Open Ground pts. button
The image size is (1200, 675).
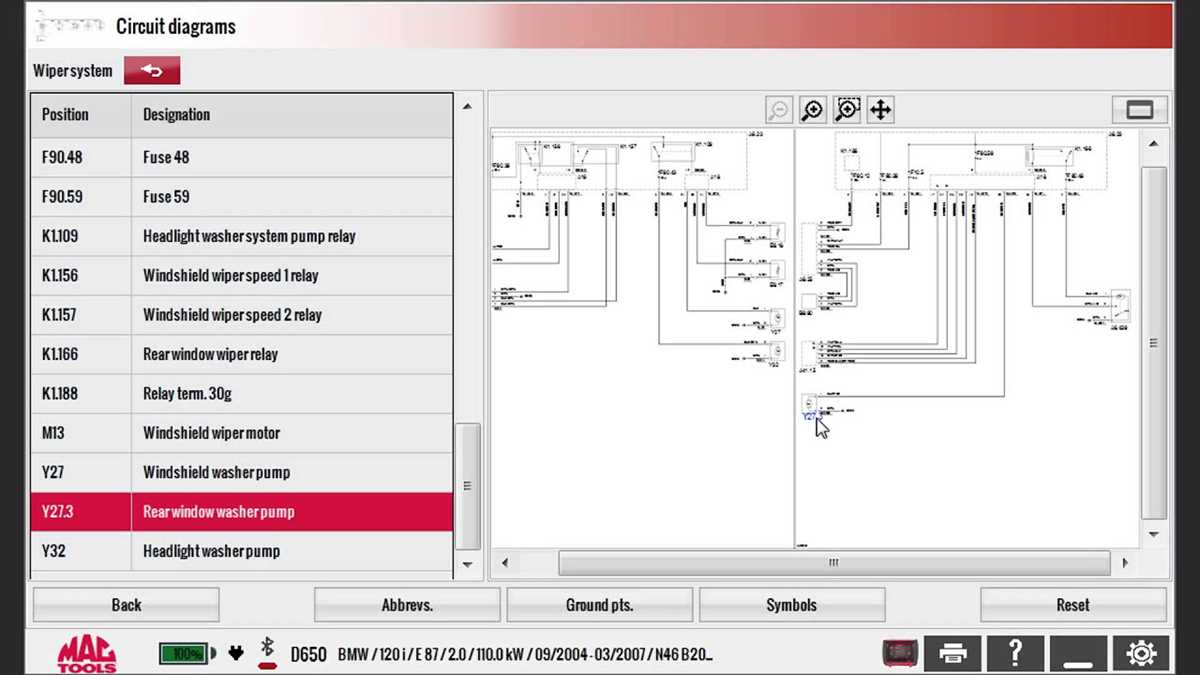[600, 605]
